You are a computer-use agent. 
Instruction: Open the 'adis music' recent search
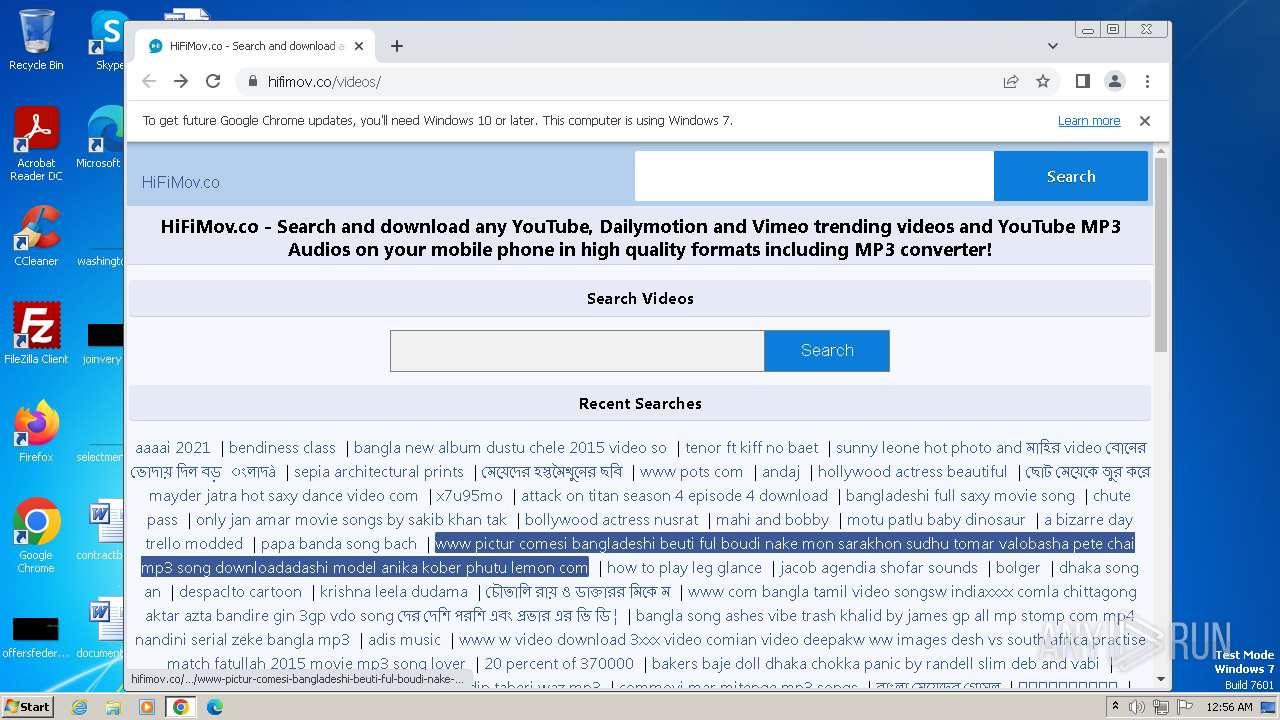(x=404, y=640)
